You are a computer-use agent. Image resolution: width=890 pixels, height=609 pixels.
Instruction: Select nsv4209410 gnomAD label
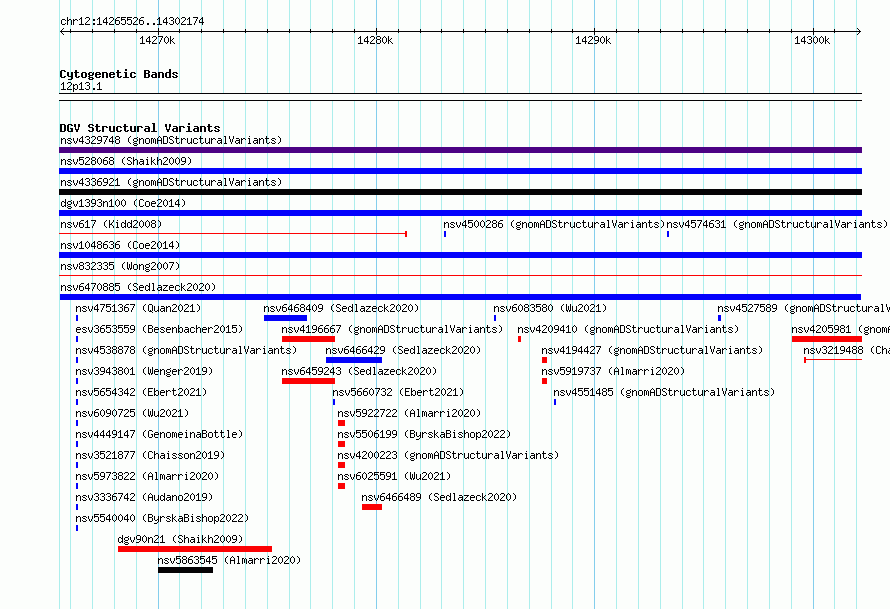click(x=628, y=329)
